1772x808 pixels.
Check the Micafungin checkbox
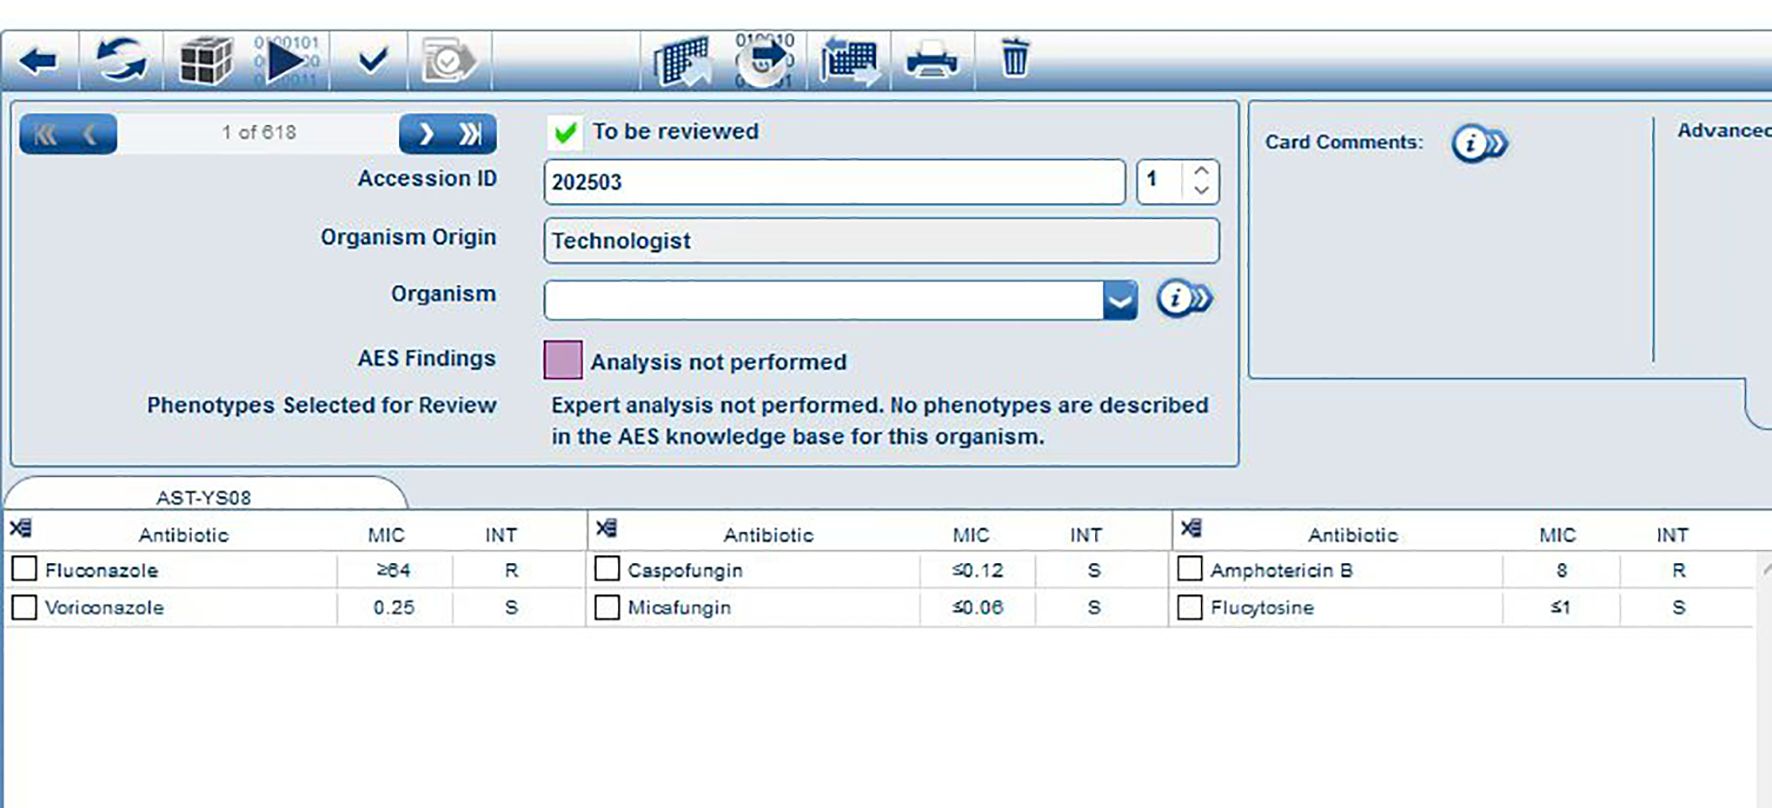pos(607,607)
